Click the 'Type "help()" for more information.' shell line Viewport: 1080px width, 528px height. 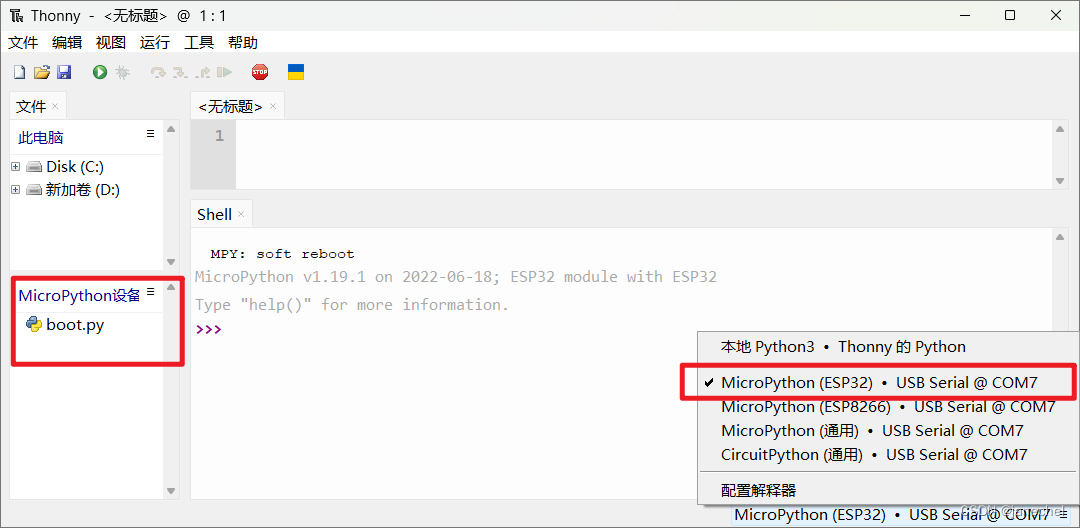tap(352, 304)
